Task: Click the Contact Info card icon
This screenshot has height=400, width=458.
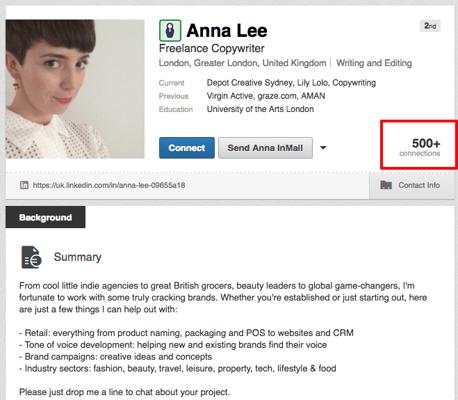Action: tap(386, 185)
